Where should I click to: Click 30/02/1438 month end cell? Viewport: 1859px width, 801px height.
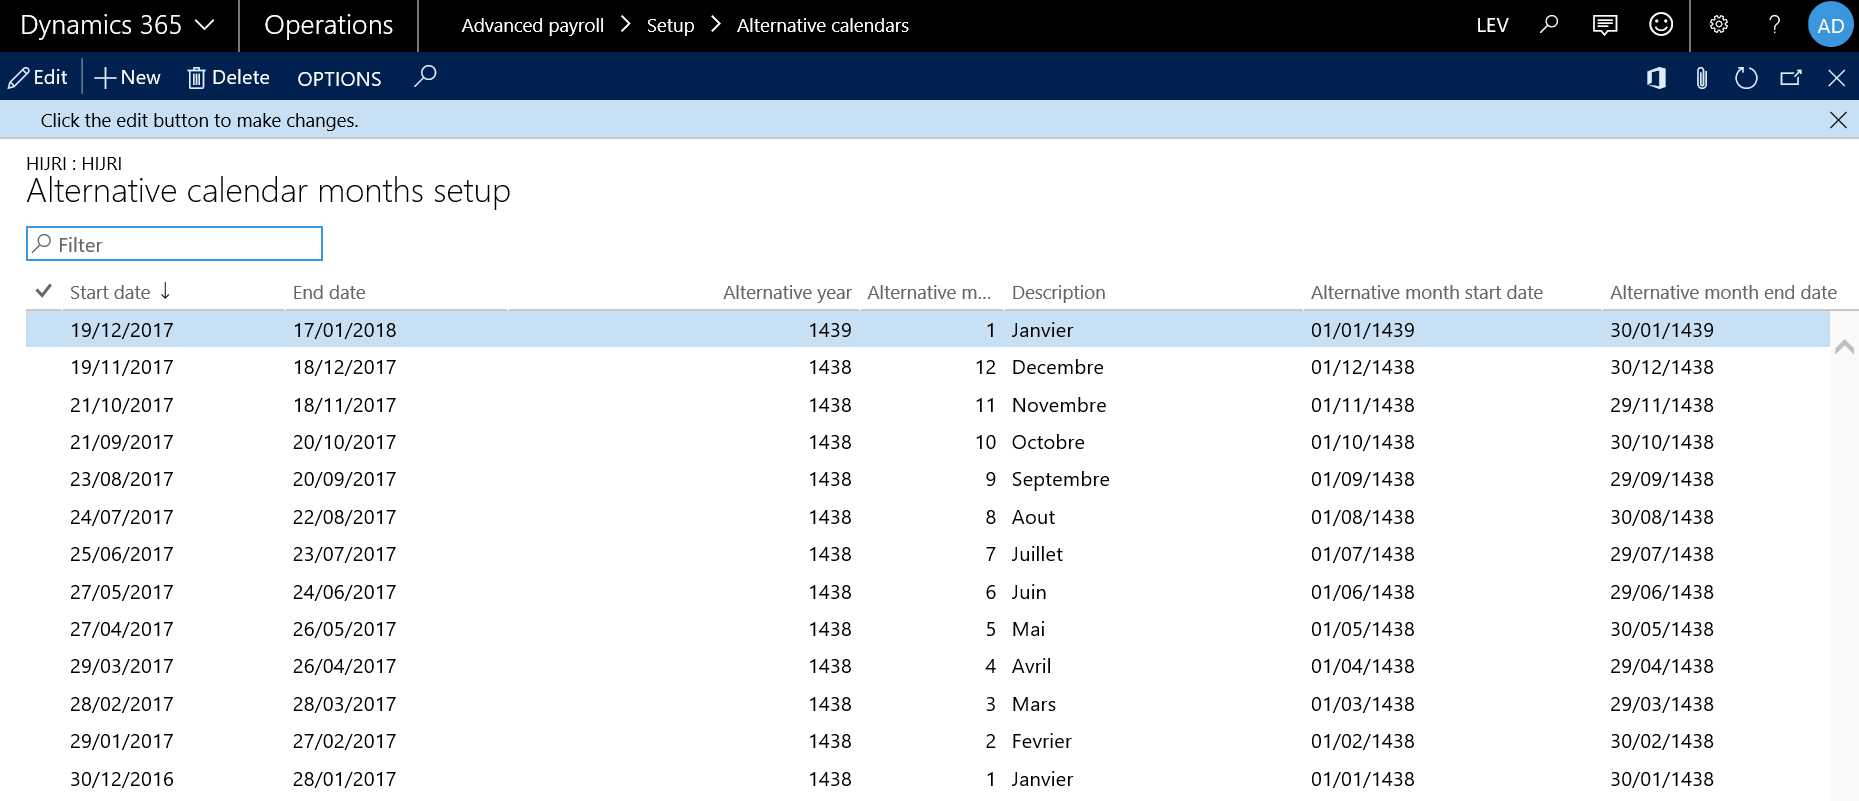1662,741
